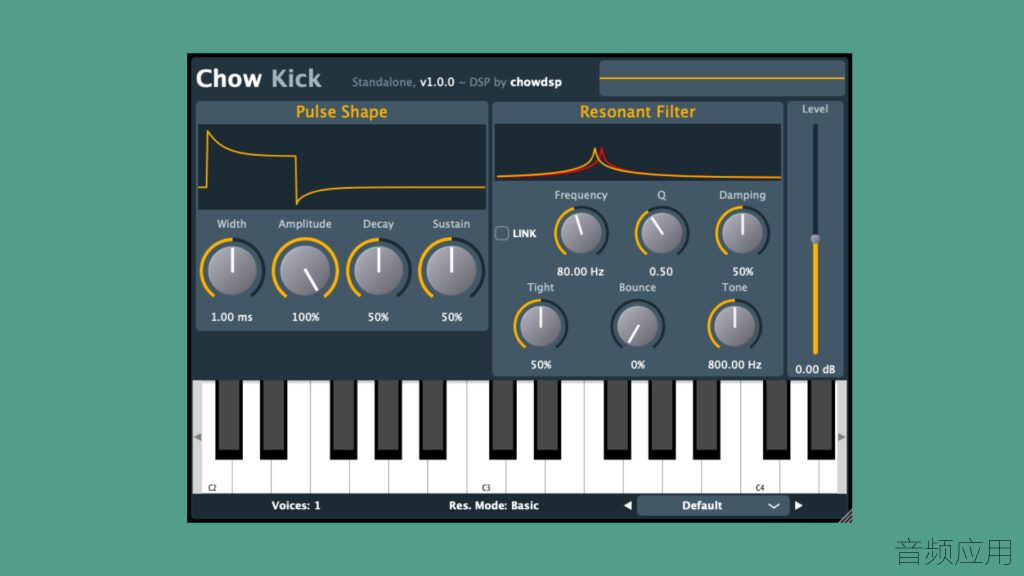Screen dimensions: 1024x576
Task: Play the C4 piano key
Action: (x=761, y=473)
